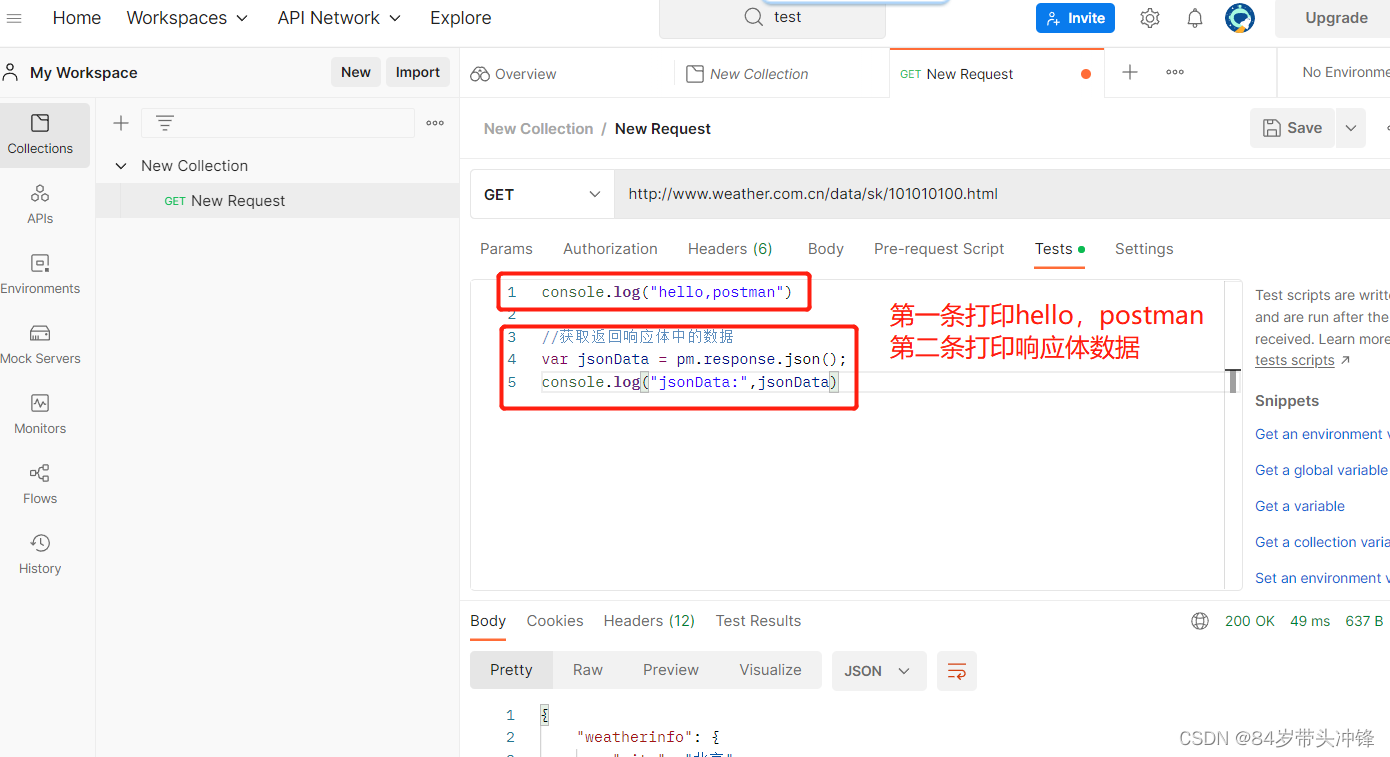Click the Invite button
Viewport: 1390px width, 757px height.
[x=1075, y=17]
